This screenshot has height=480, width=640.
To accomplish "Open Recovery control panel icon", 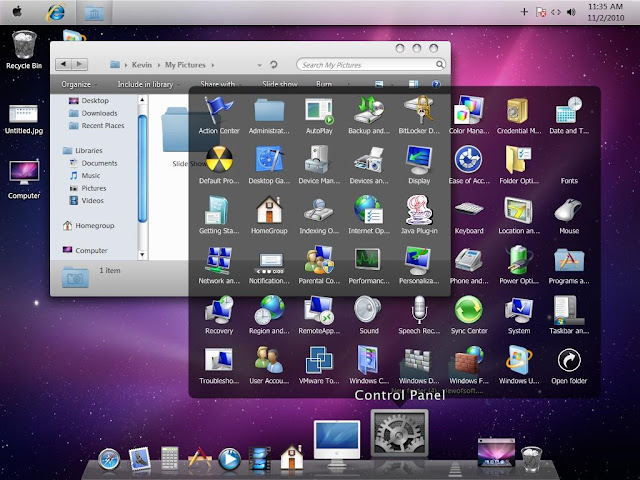I will 219,310.
